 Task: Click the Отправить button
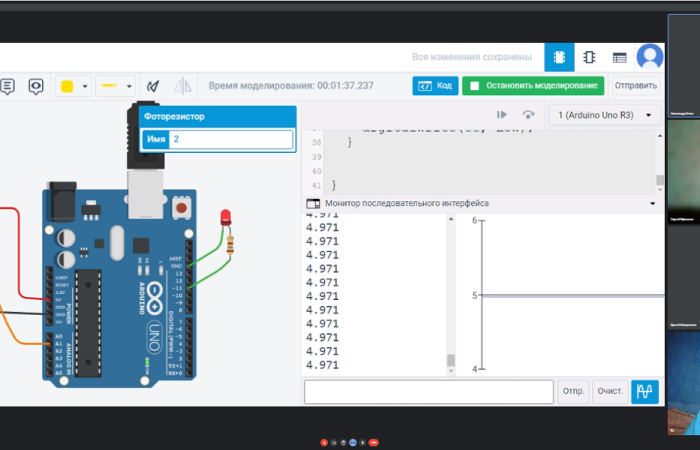coord(636,86)
